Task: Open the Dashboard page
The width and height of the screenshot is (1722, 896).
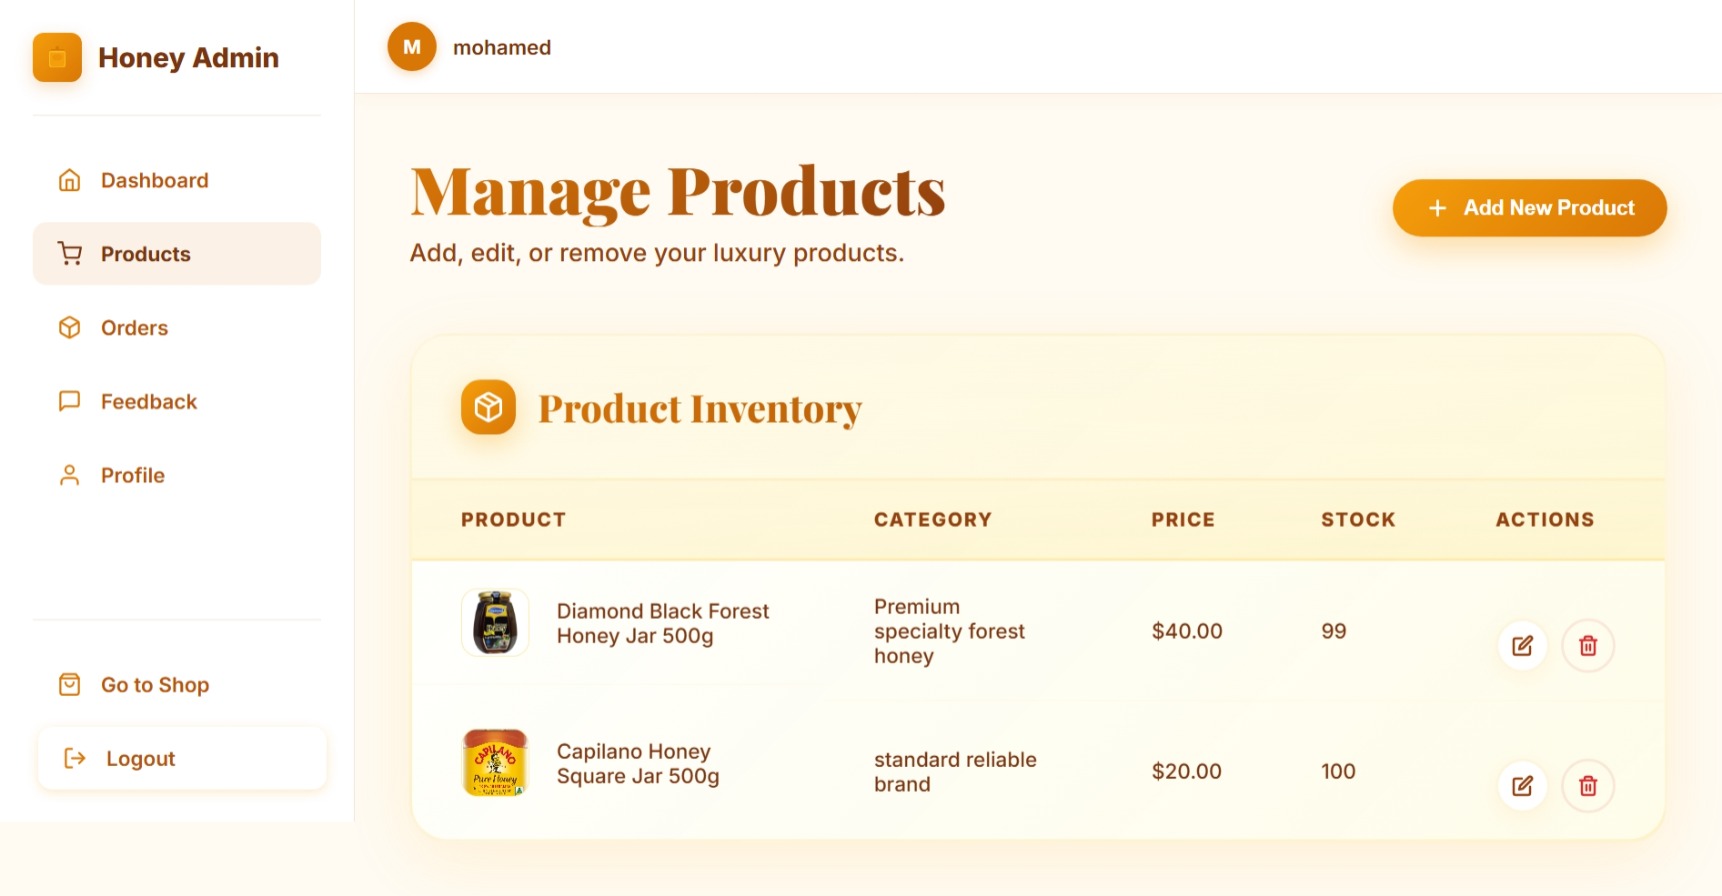Action: tap(154, 181)
